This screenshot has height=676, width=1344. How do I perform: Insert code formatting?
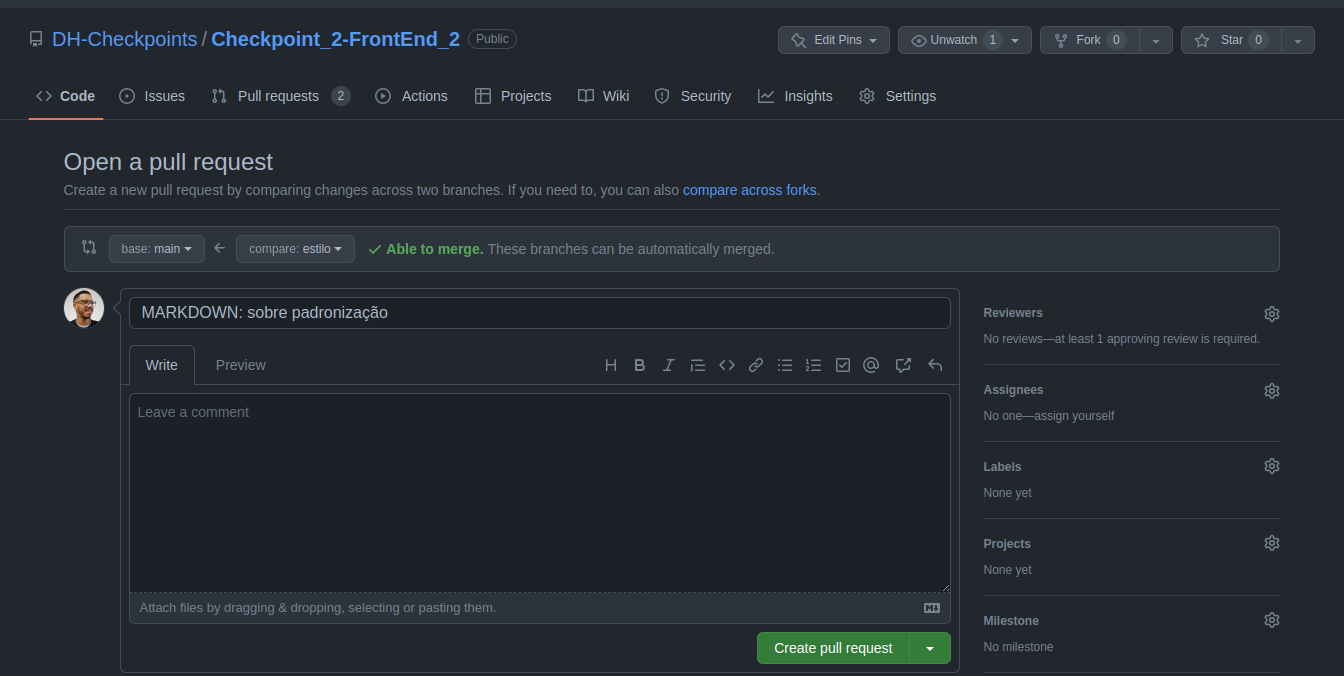tap(727, 365)
